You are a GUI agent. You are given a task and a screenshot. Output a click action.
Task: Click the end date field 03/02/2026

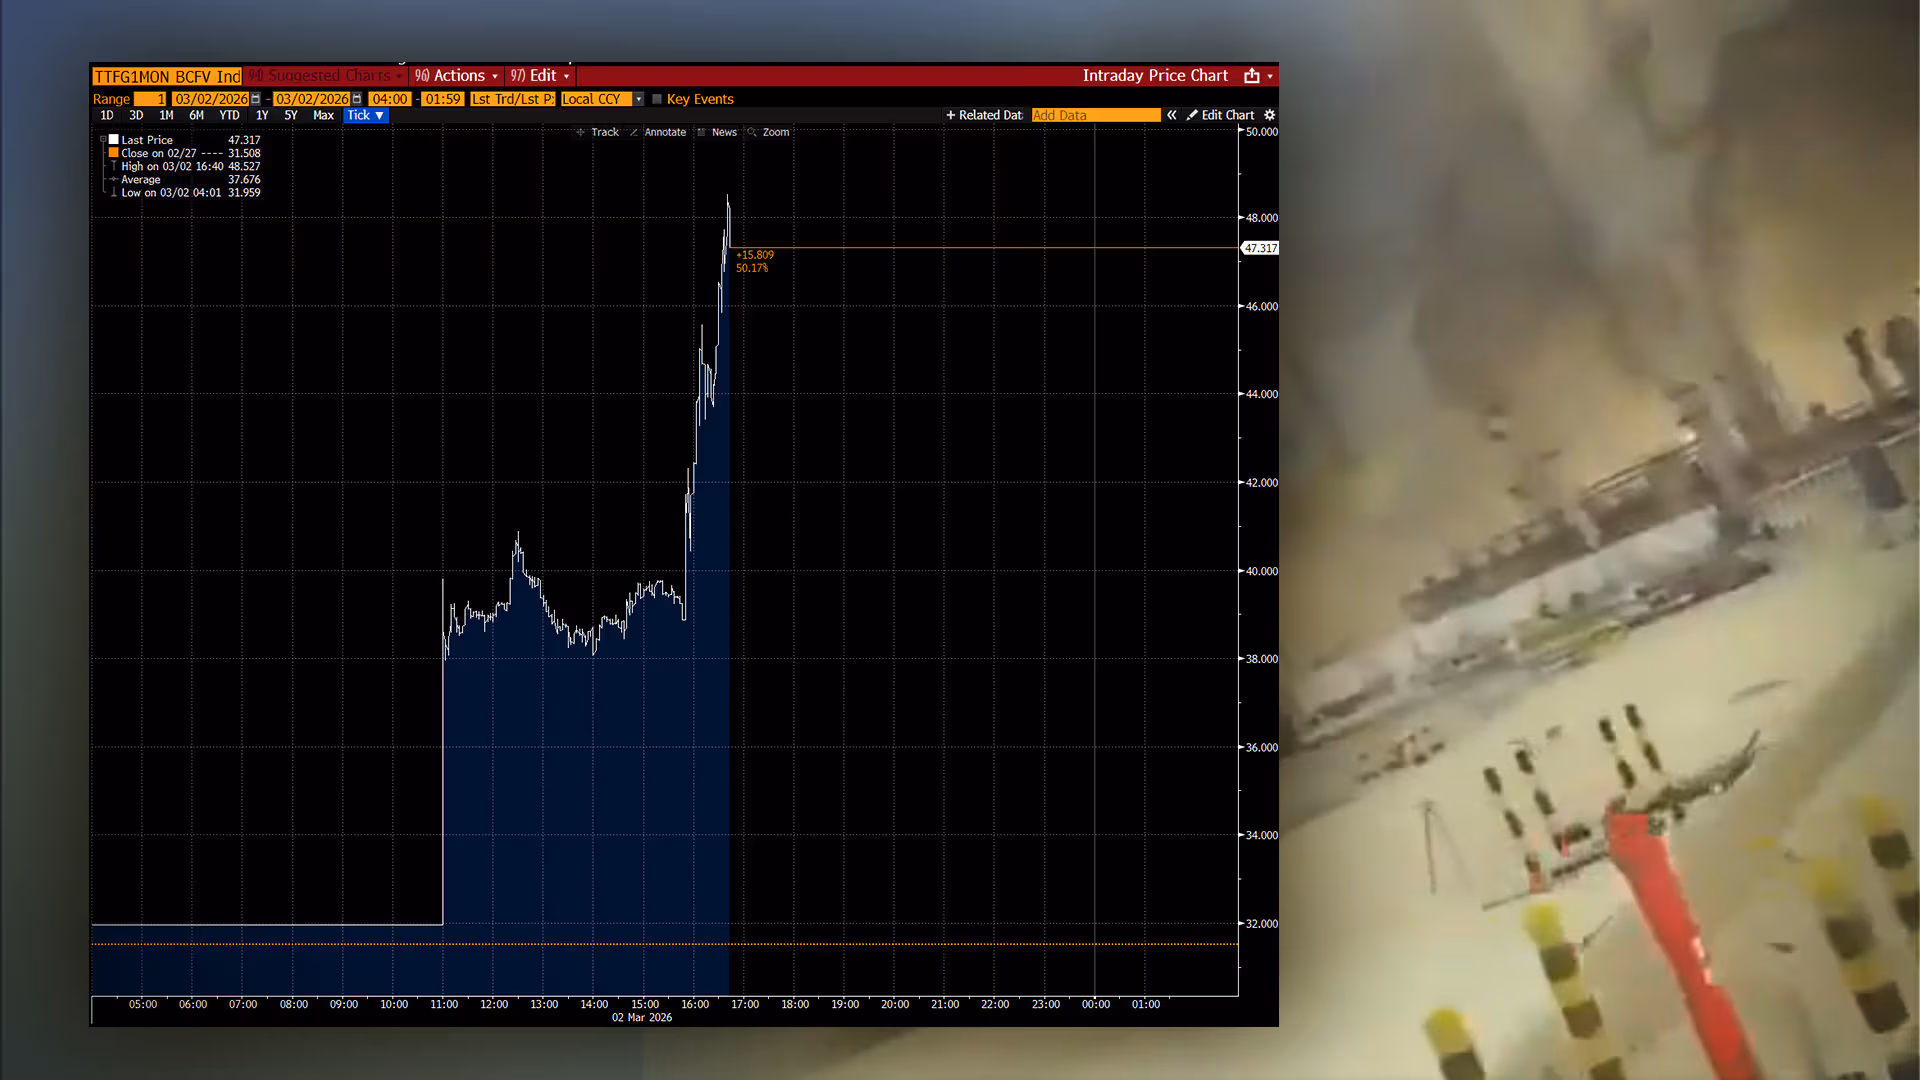pyautogui.click(x=312, y=99)
